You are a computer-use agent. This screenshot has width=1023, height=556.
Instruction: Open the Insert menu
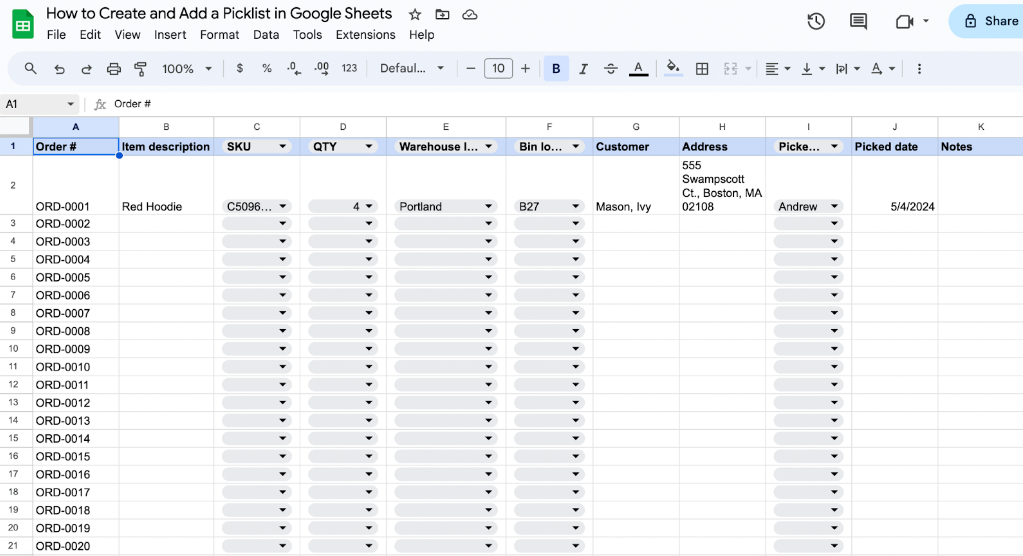170,35
